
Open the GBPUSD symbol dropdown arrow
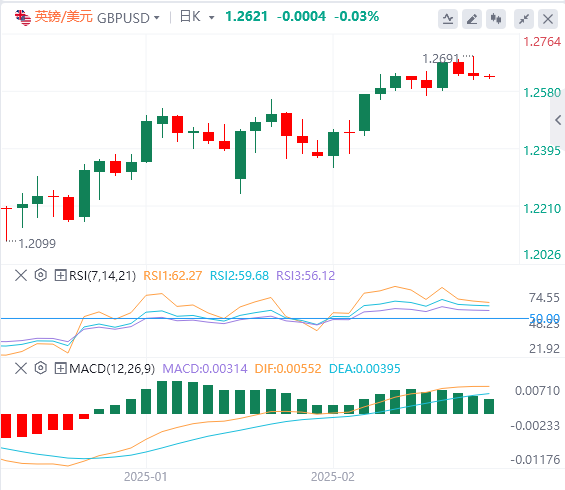pos(156,18)
